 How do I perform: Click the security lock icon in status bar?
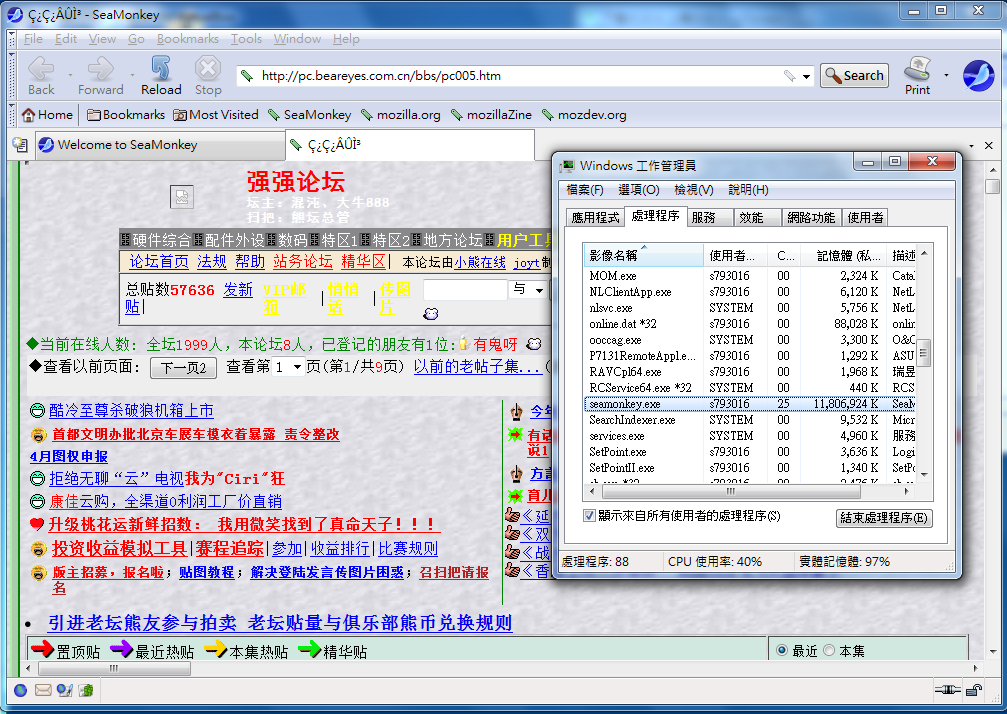(x=974, y=690)
